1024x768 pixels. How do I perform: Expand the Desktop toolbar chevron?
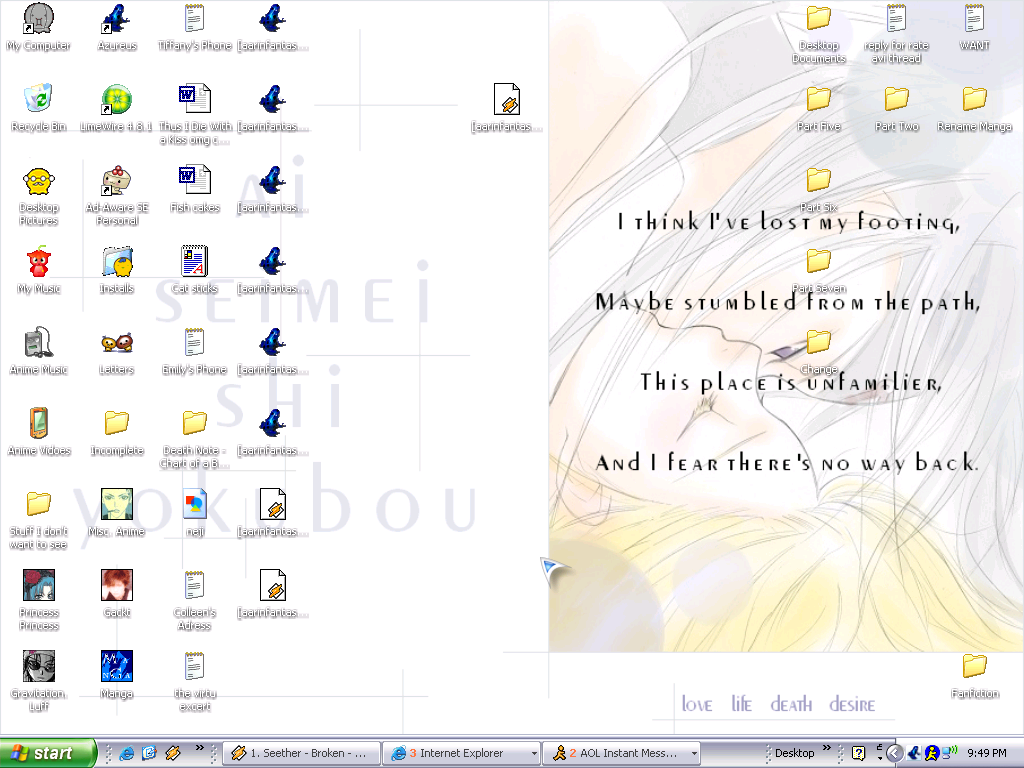tap(827, 747)
